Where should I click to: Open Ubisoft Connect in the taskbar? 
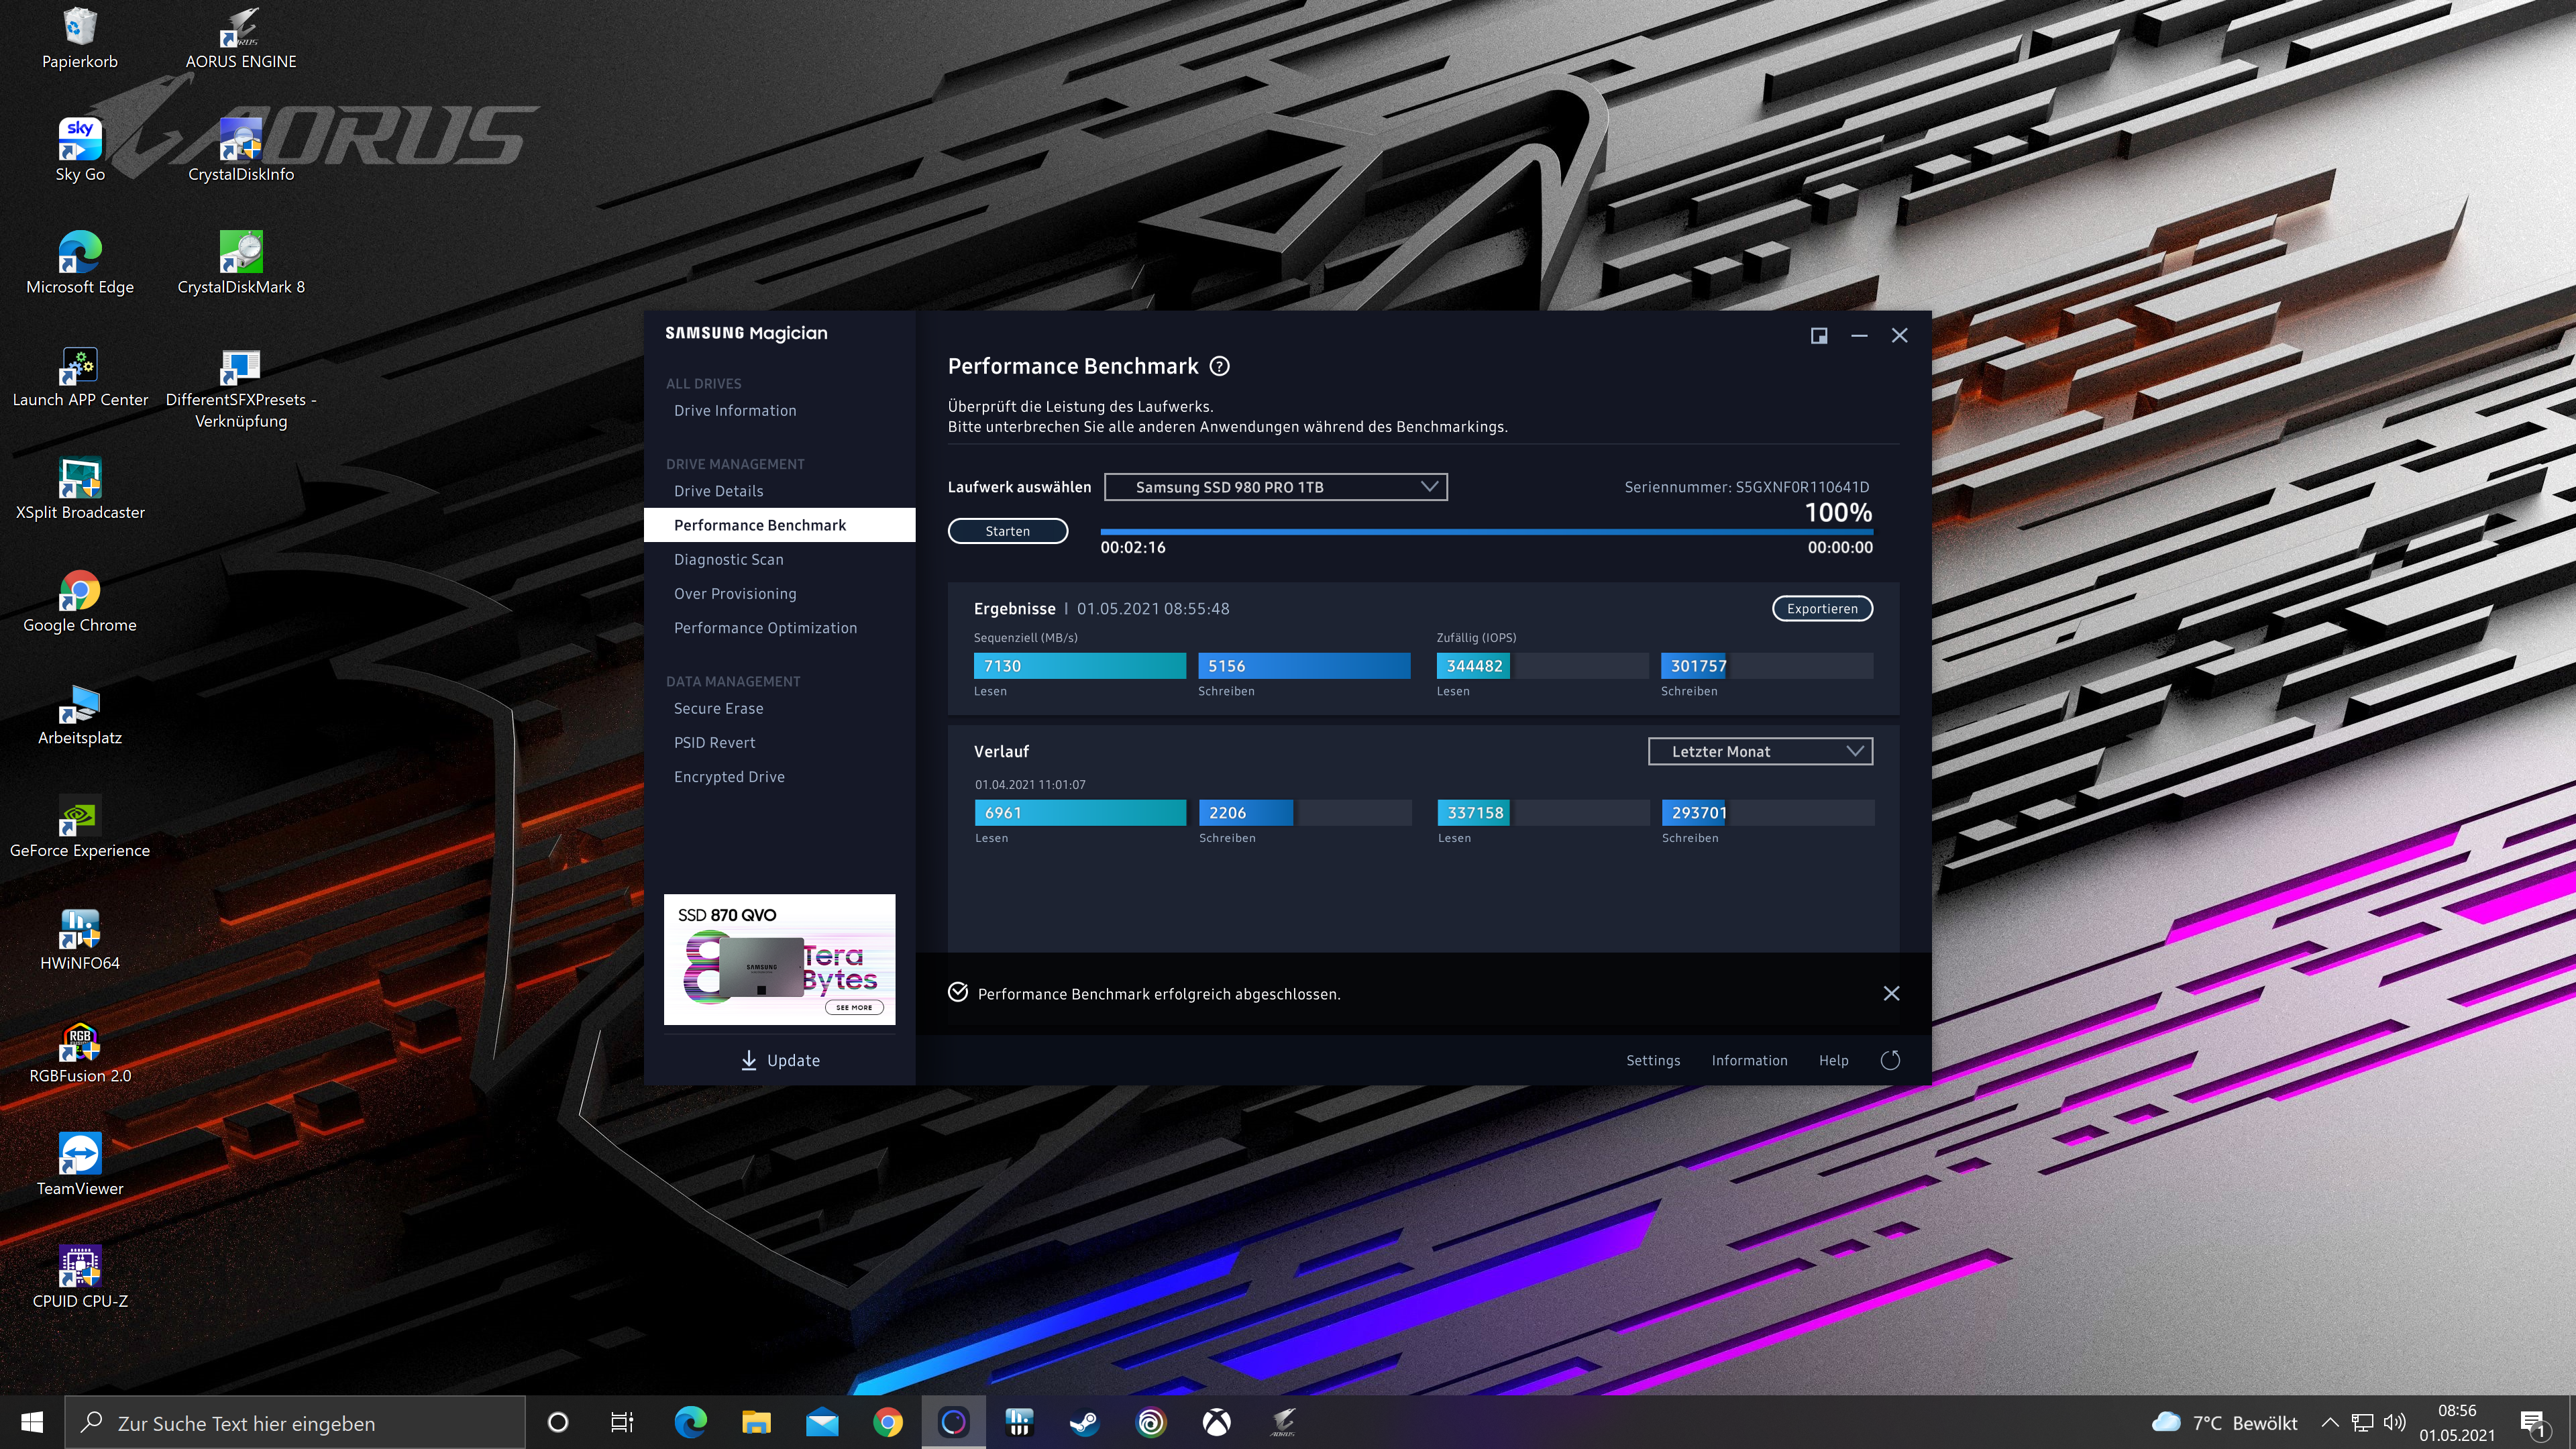1151,1422
